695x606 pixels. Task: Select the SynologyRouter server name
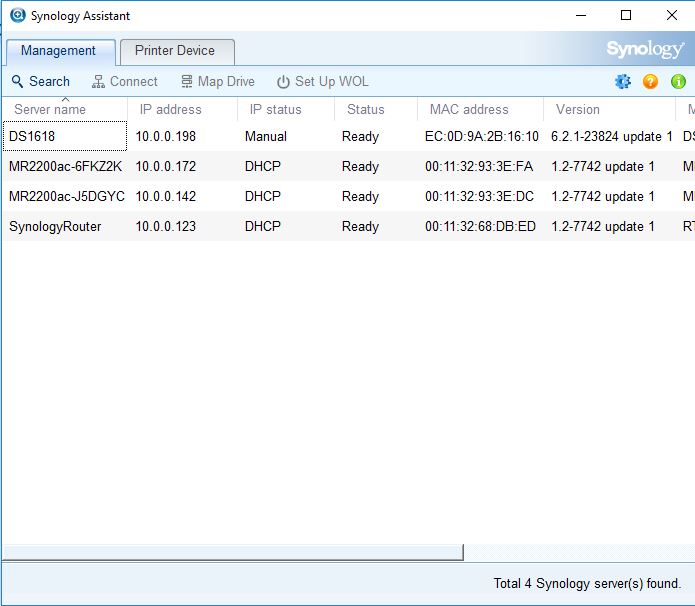(x=55, y=227)
